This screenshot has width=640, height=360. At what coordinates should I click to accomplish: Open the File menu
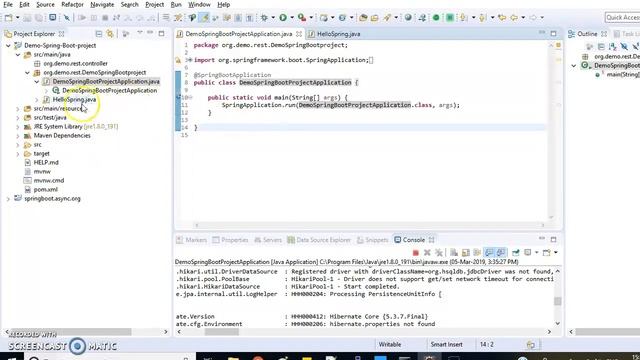pos(8,4)
